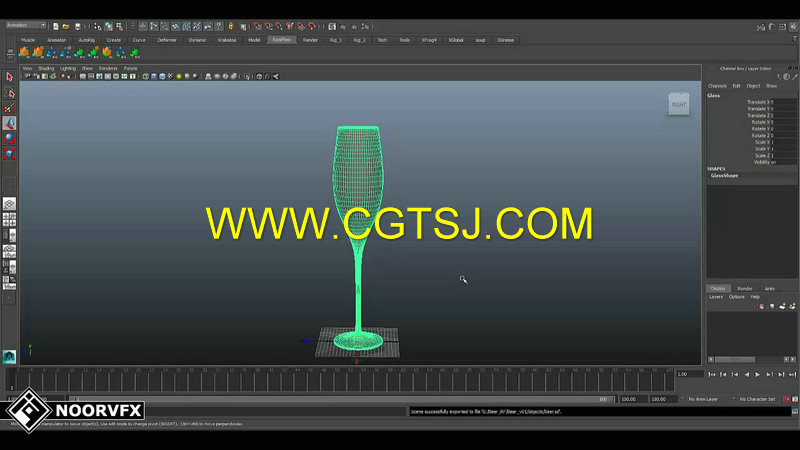Click the Save Scene icon

point(78,26)
